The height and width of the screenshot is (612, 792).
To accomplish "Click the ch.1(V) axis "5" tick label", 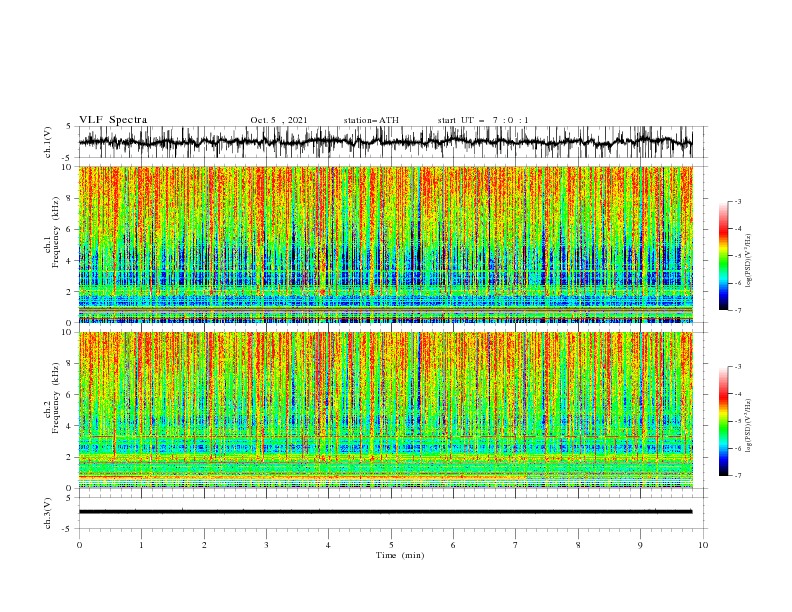I will tap(69, 127).
